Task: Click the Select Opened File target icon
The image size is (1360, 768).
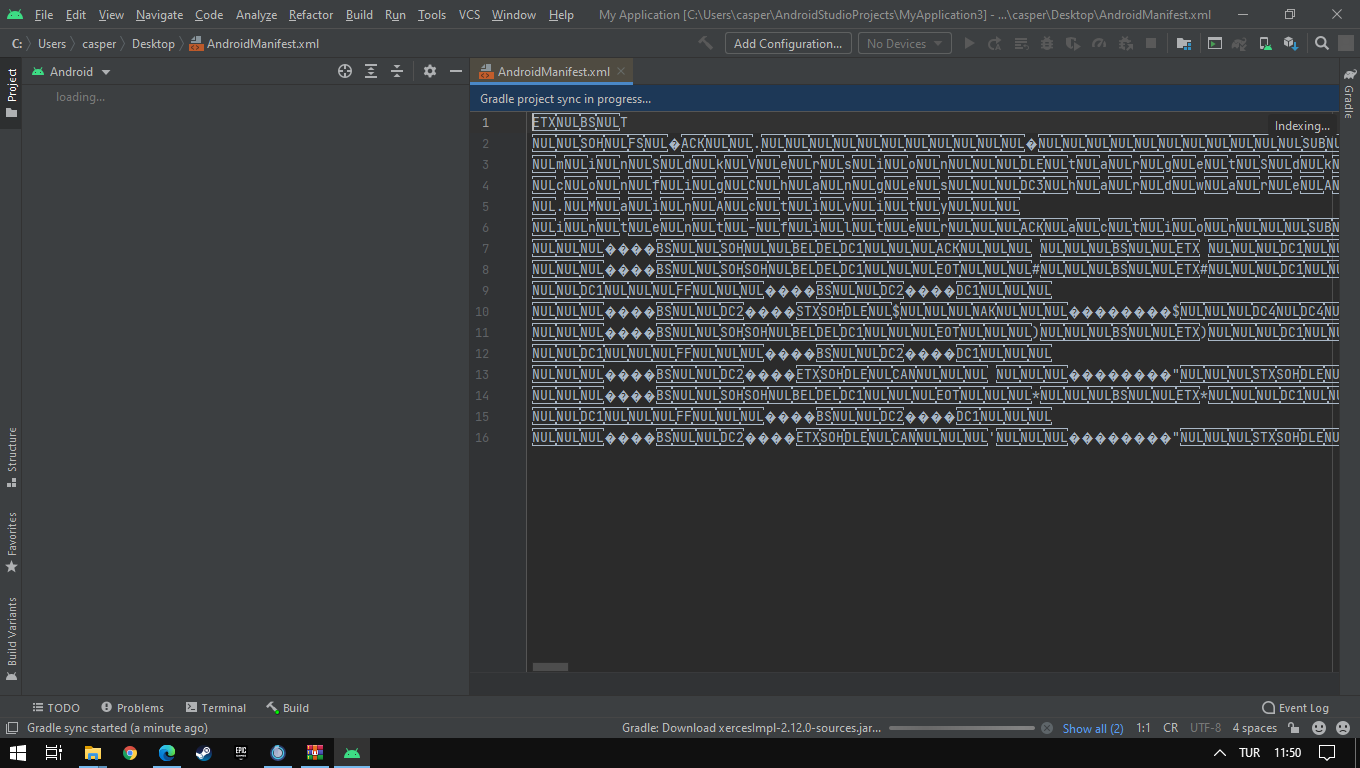Action: pyautogui.click(x=345, y=71)
